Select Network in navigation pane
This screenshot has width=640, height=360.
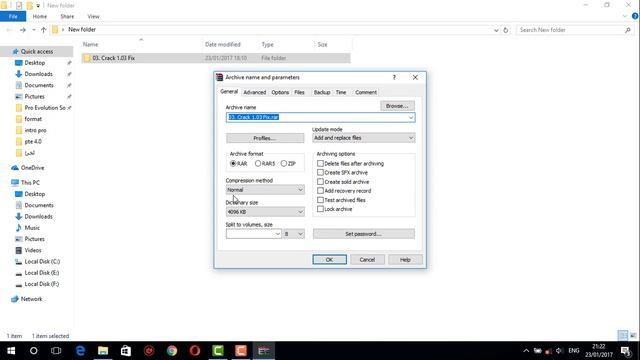[31, 299]
